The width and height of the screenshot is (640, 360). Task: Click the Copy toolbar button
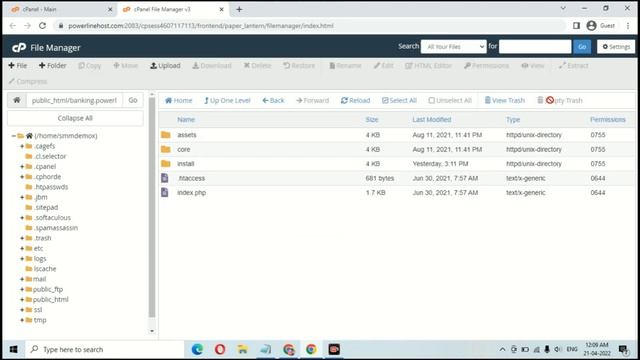tap(89, 66)
